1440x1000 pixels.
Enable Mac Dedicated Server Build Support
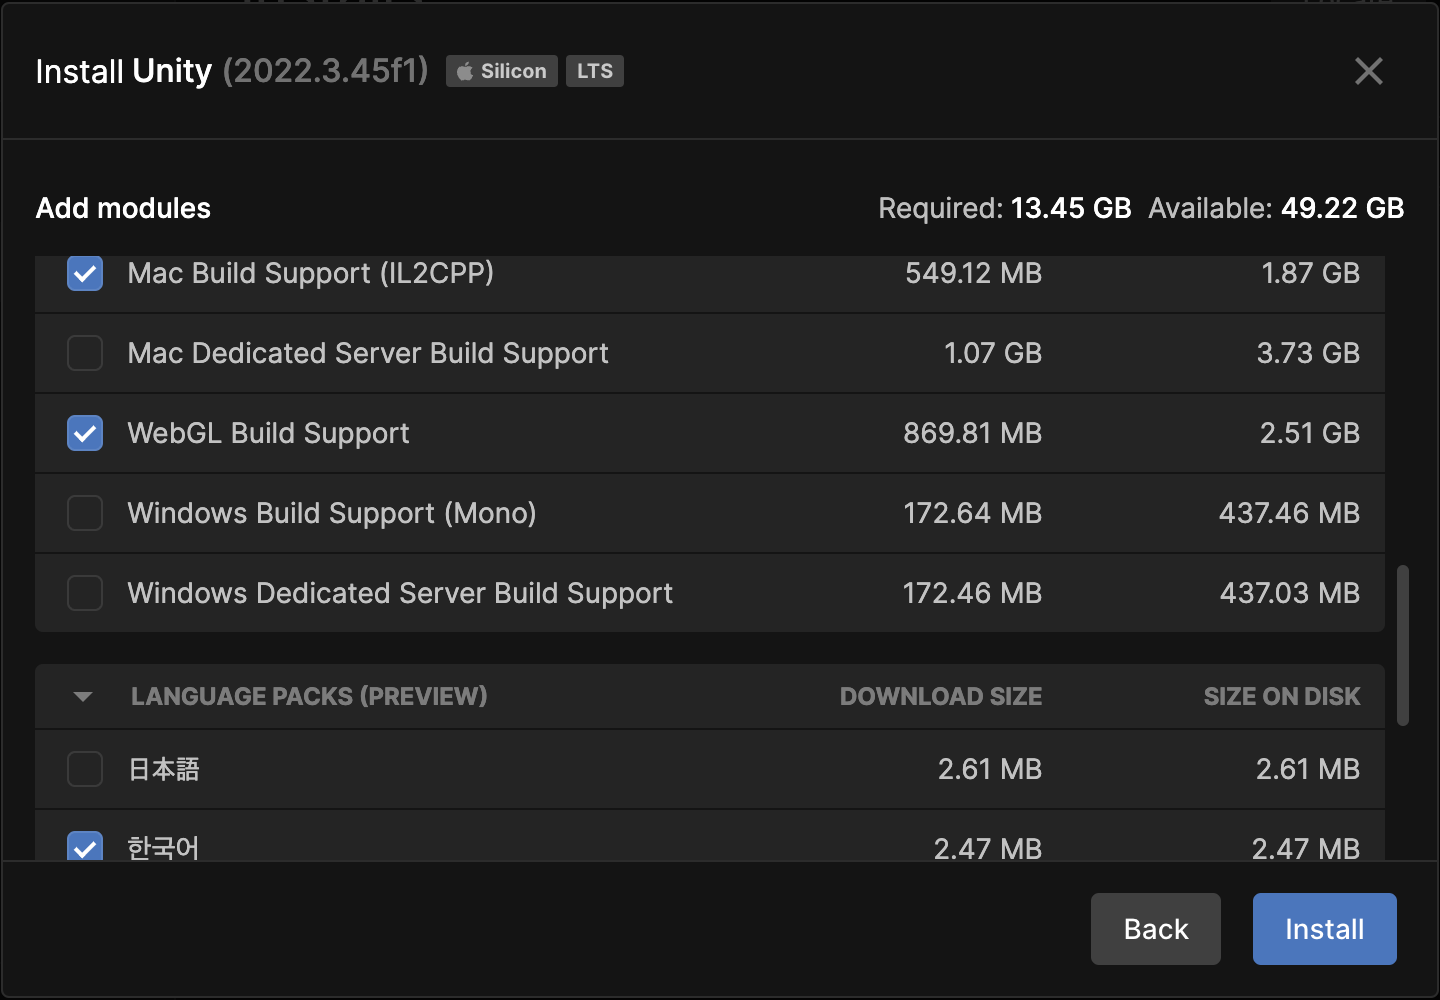click(85, 353)
